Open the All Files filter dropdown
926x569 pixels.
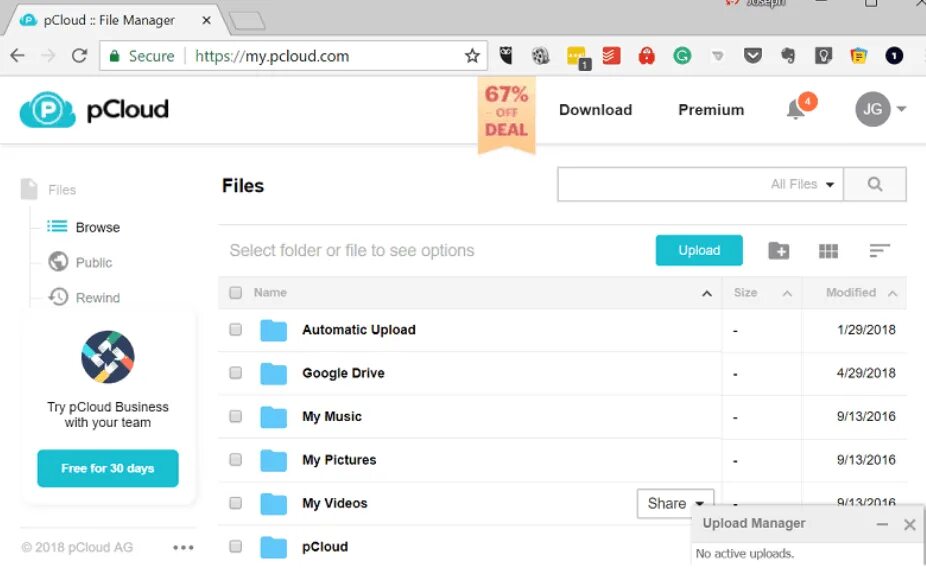(x=803, y=184)
